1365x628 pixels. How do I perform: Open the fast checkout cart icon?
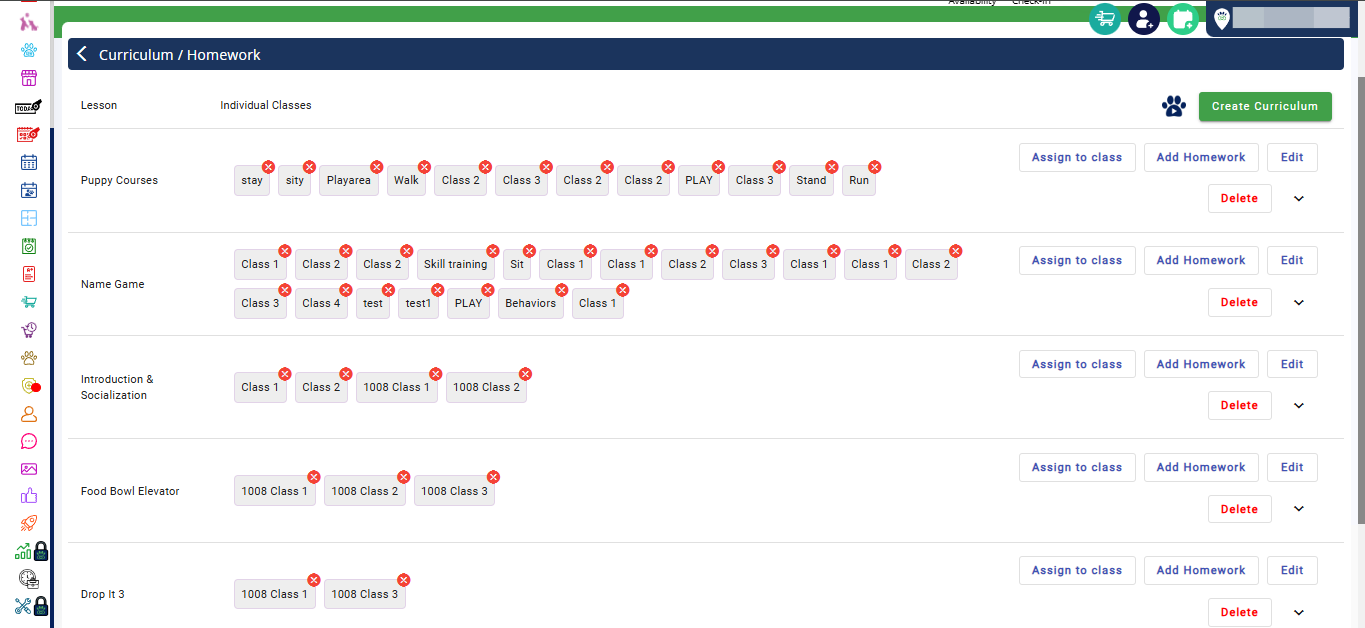point(1105,18)
